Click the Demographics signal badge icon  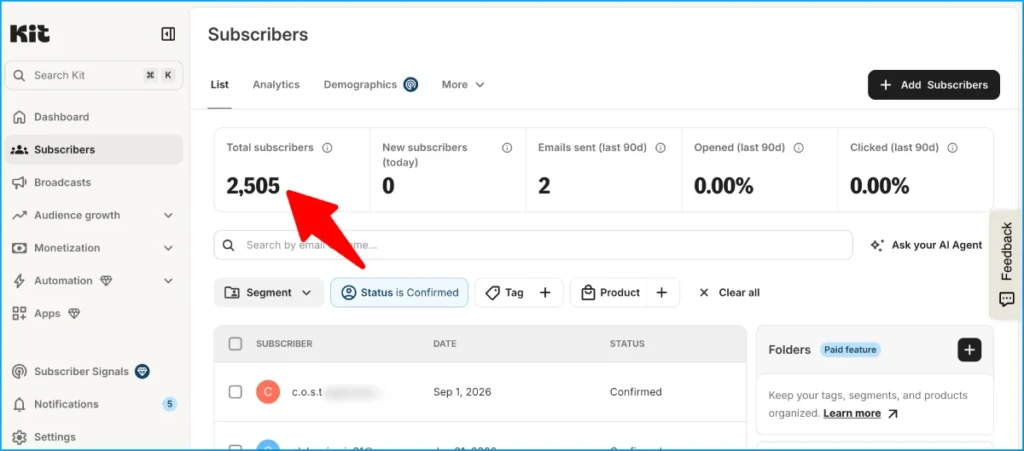pyautogui.click(x=410, y=85)
